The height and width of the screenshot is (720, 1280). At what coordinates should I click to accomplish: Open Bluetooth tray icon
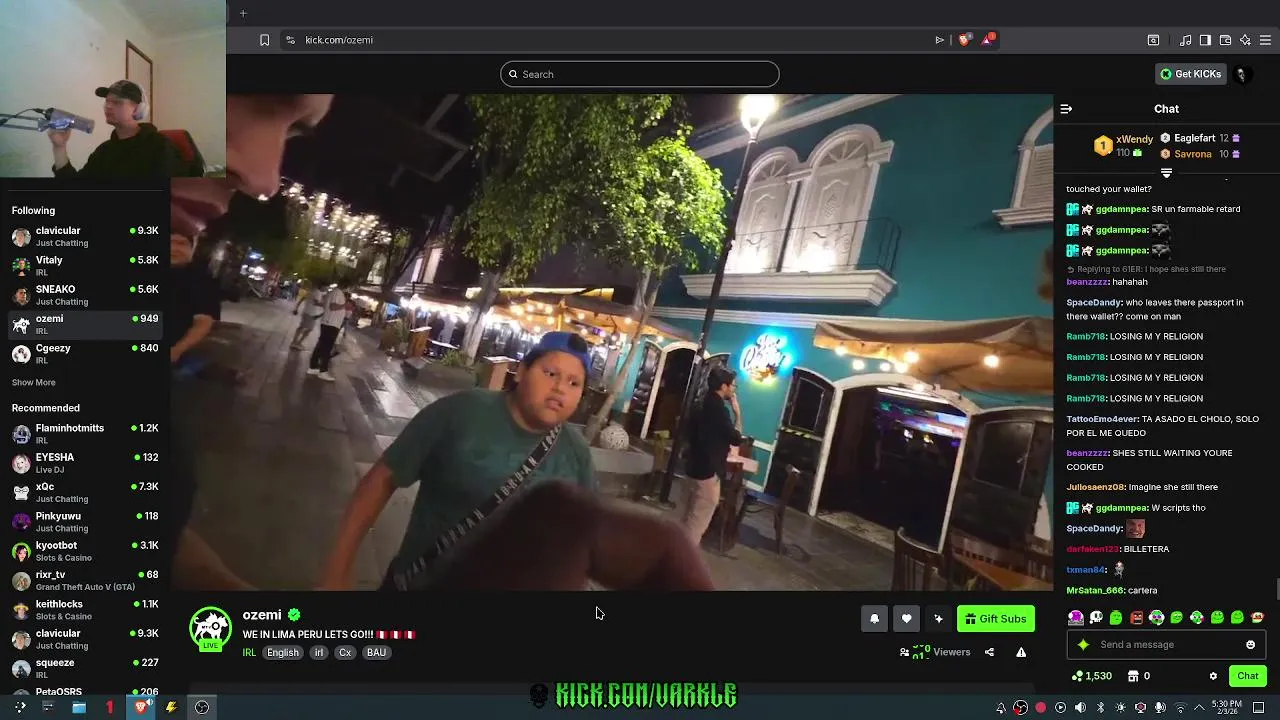pyautogui.click(x=1100, y=708)
